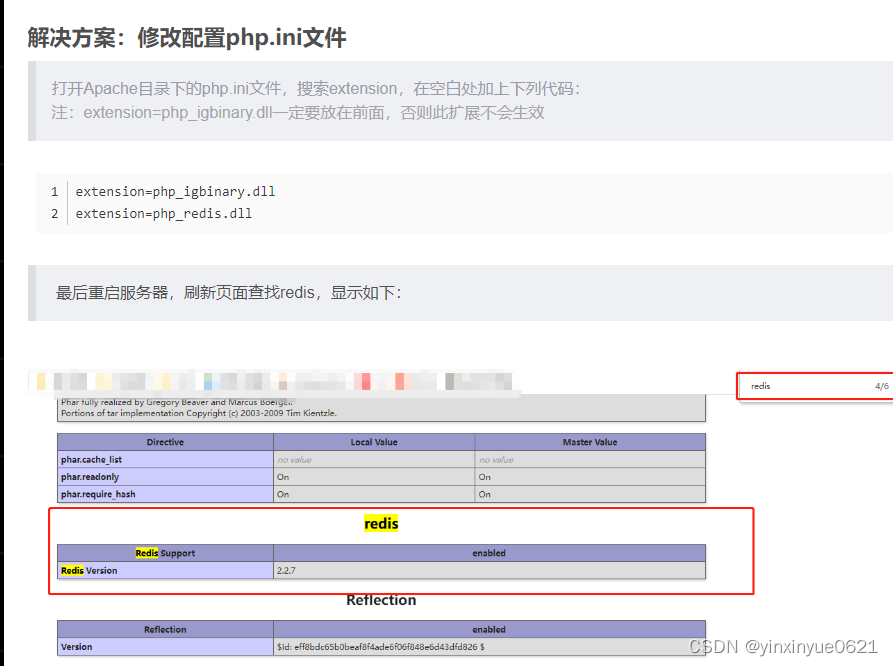Click the Tim Kientzle copyright line

coord(199,413)
